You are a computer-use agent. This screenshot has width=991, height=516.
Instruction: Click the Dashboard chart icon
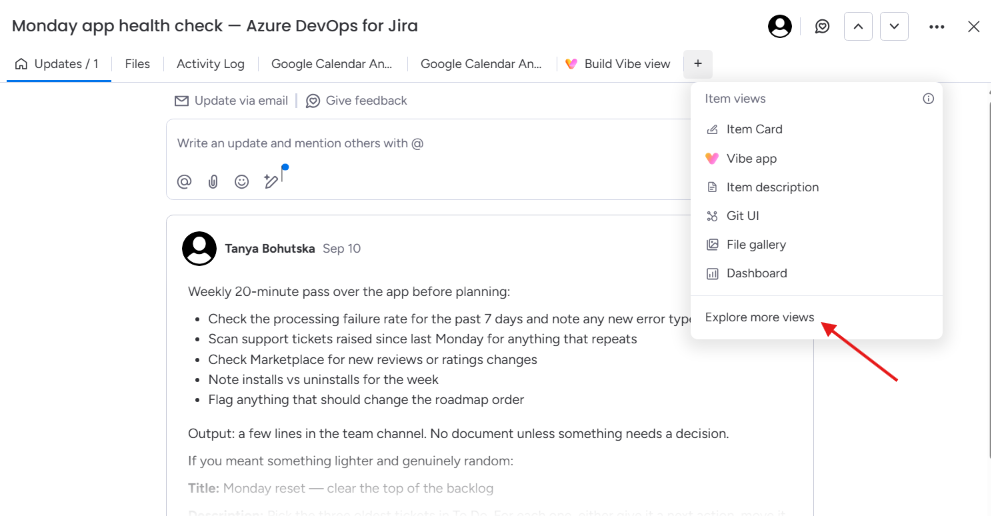pyautogui.click(x=712, y=274)
